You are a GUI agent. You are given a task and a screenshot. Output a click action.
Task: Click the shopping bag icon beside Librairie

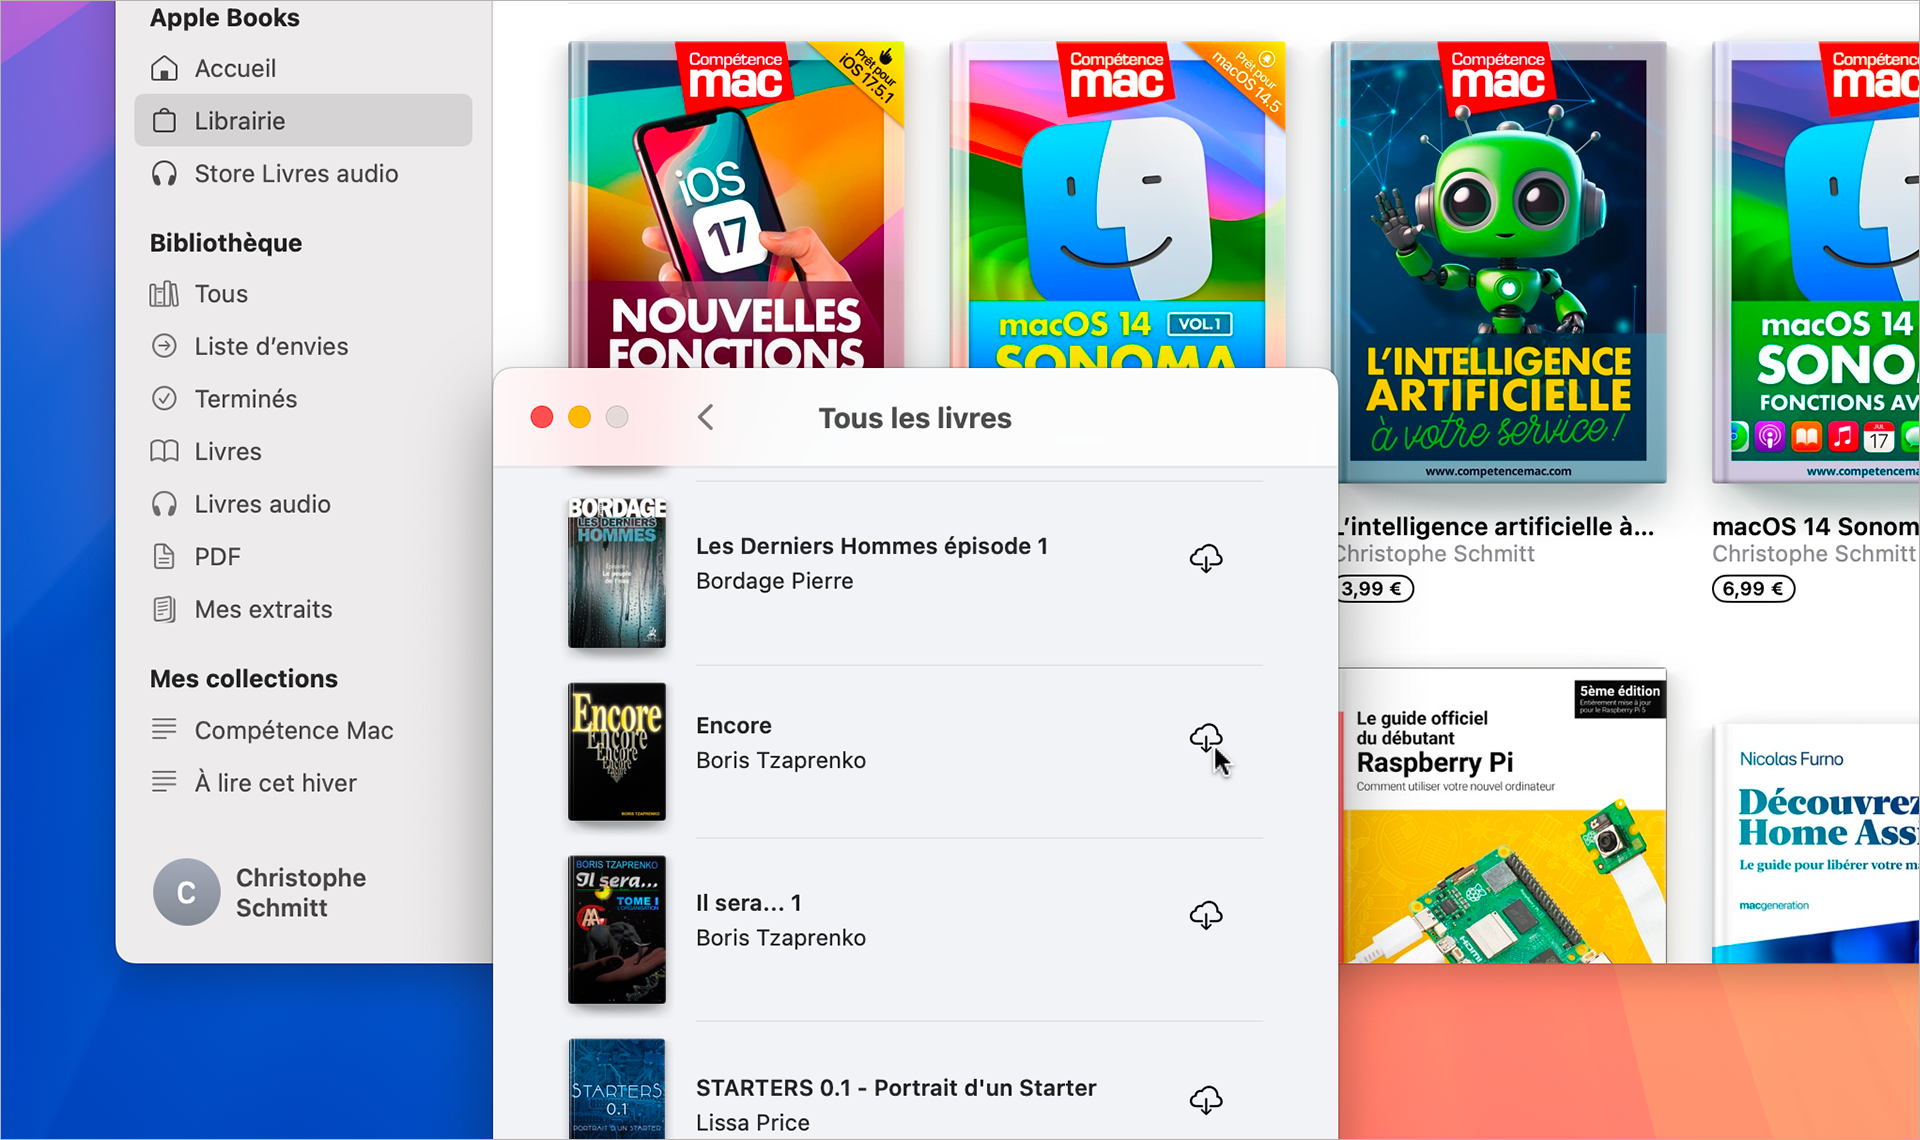(164, 121)
